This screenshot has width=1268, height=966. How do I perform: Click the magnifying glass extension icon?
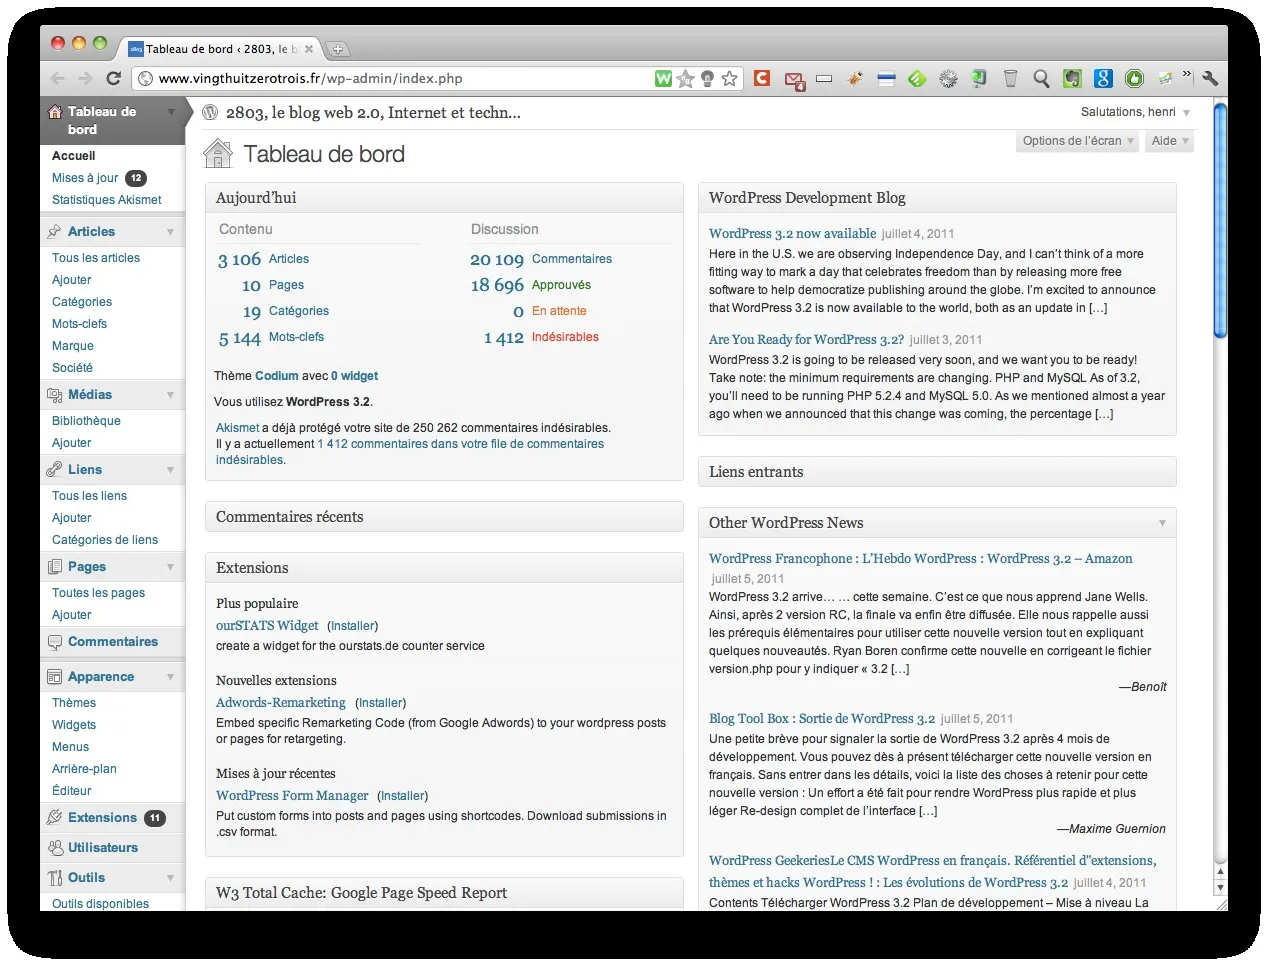pos(1041,78)
